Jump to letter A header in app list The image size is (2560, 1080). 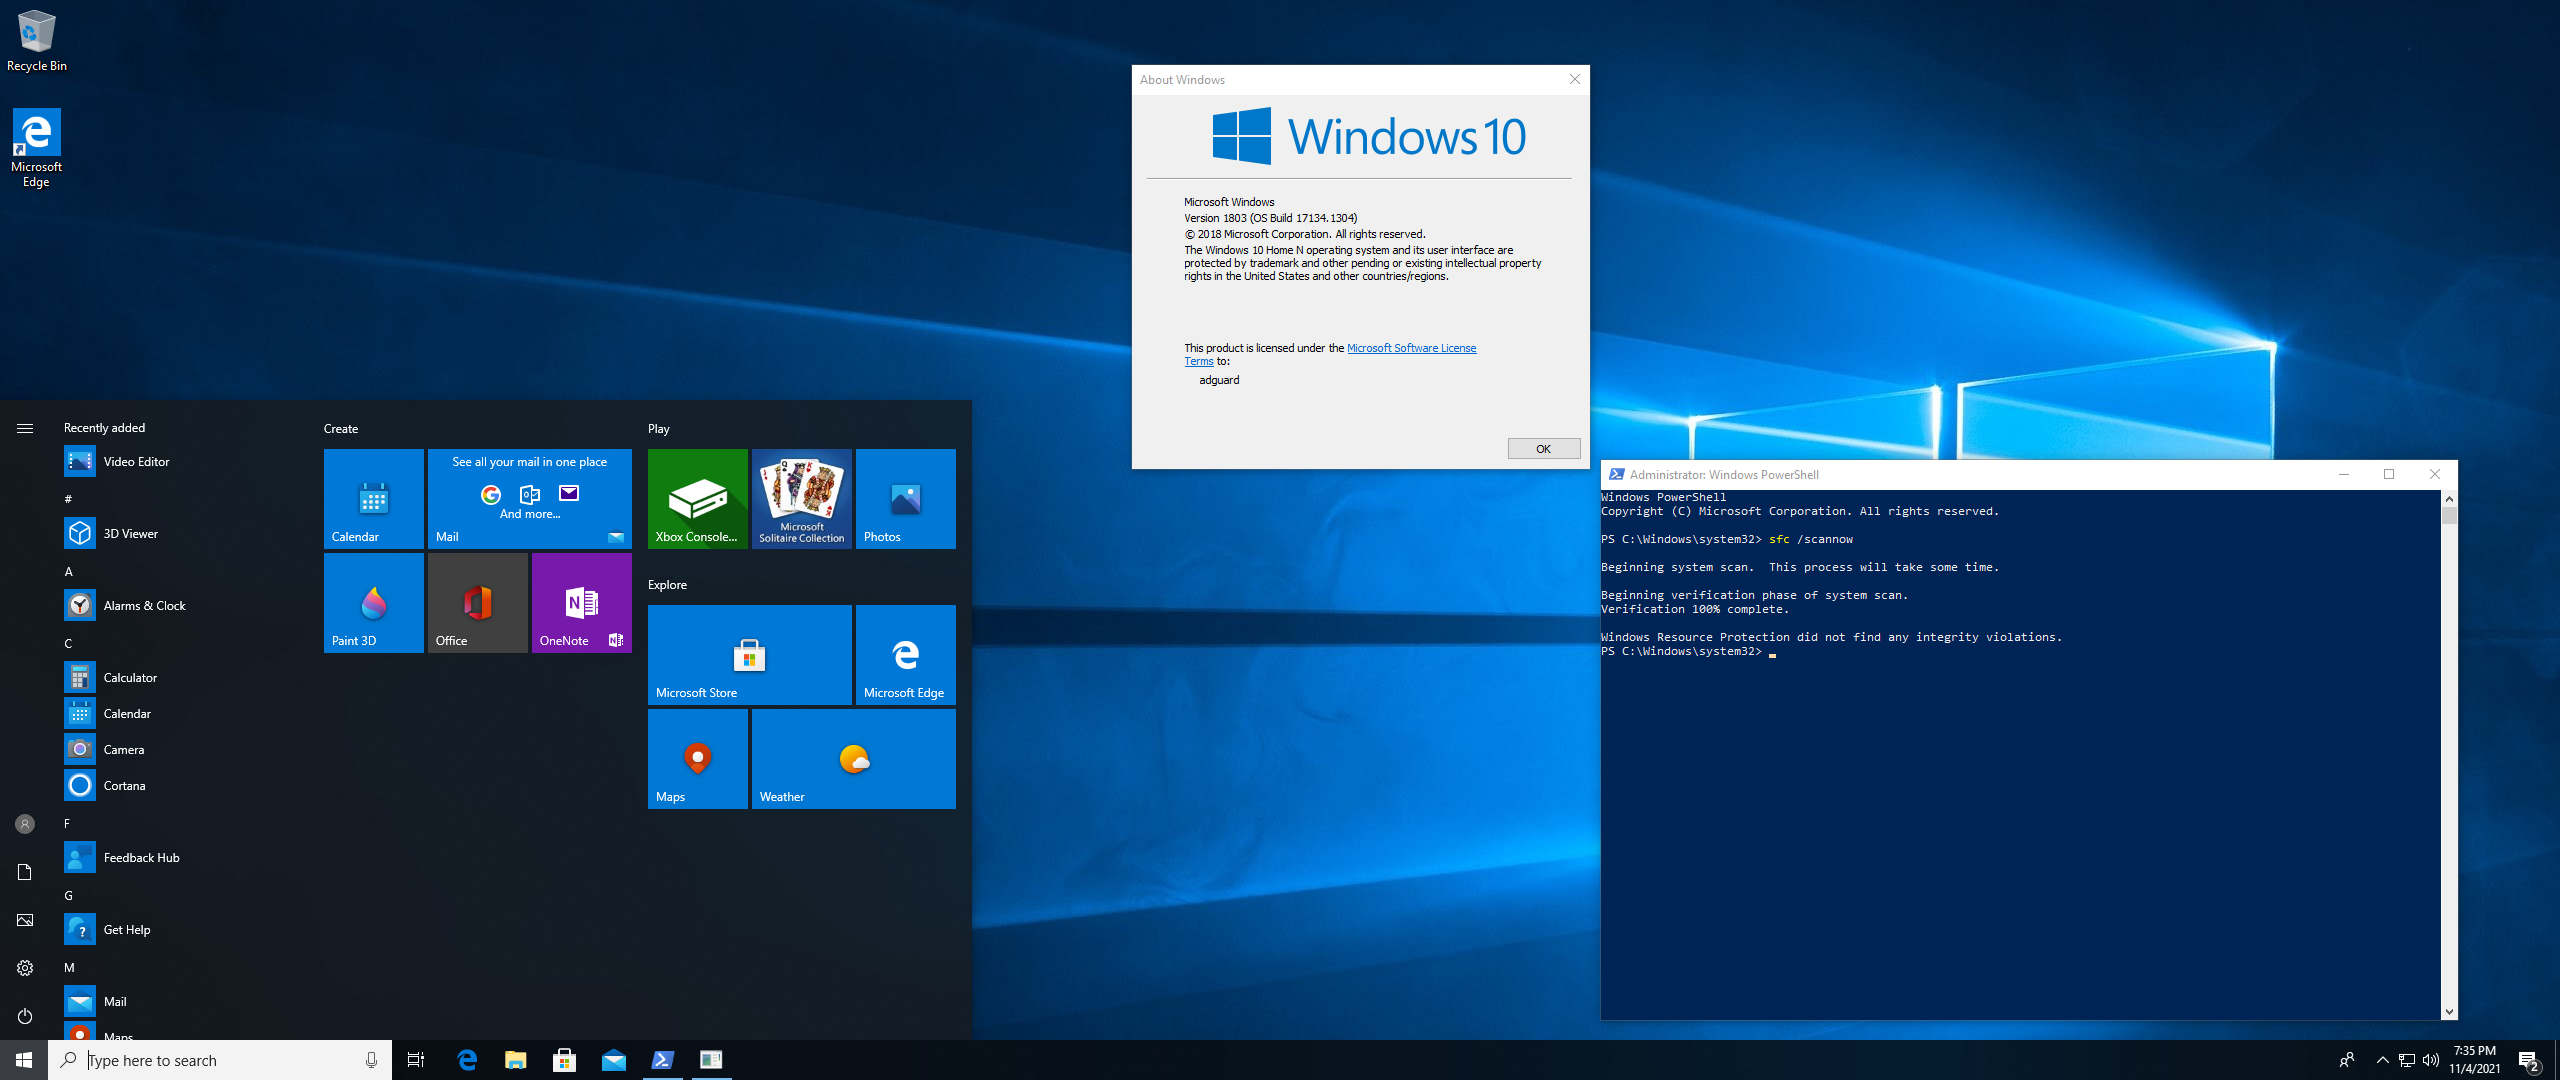(69, 572)
